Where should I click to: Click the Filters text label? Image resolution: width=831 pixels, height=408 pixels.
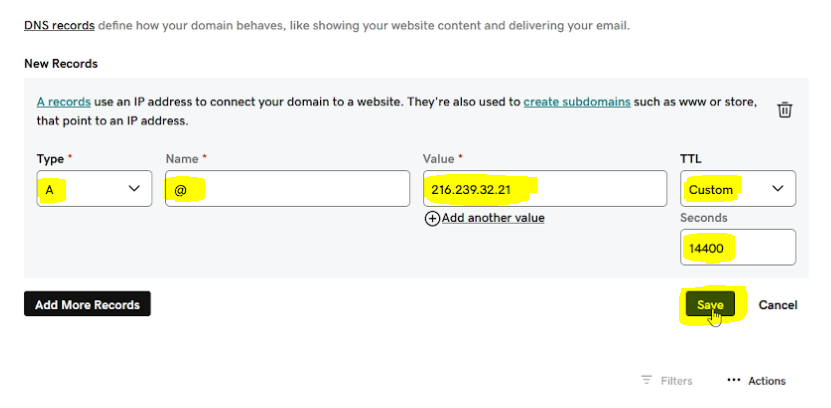tap(676, 380)
